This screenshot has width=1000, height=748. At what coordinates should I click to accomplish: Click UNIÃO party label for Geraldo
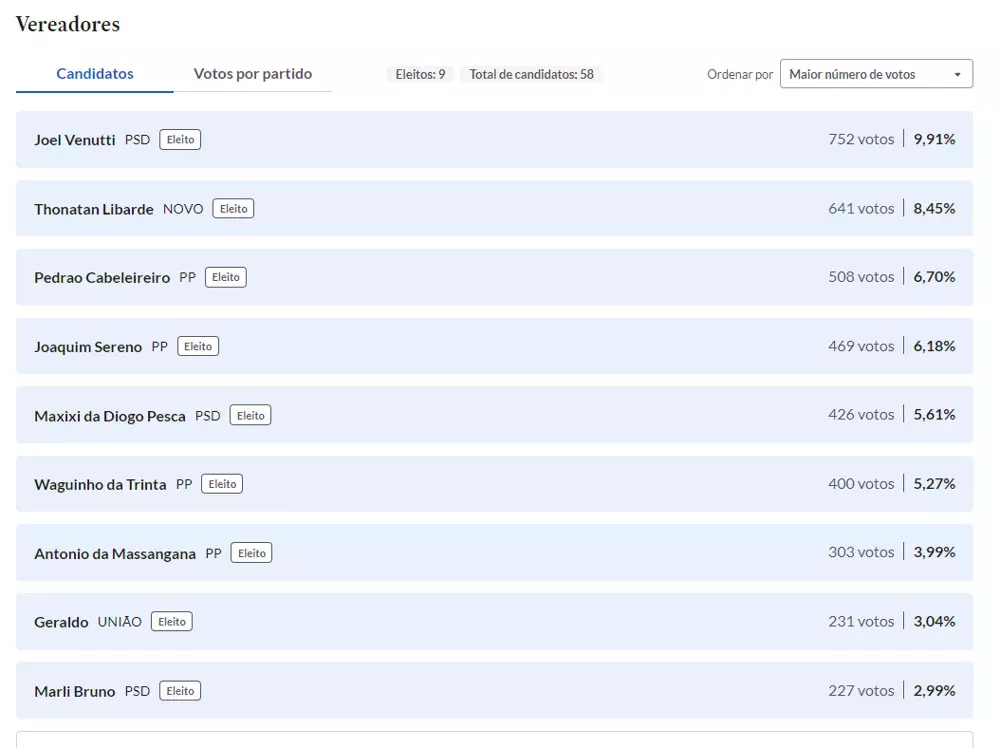[120, 622]
